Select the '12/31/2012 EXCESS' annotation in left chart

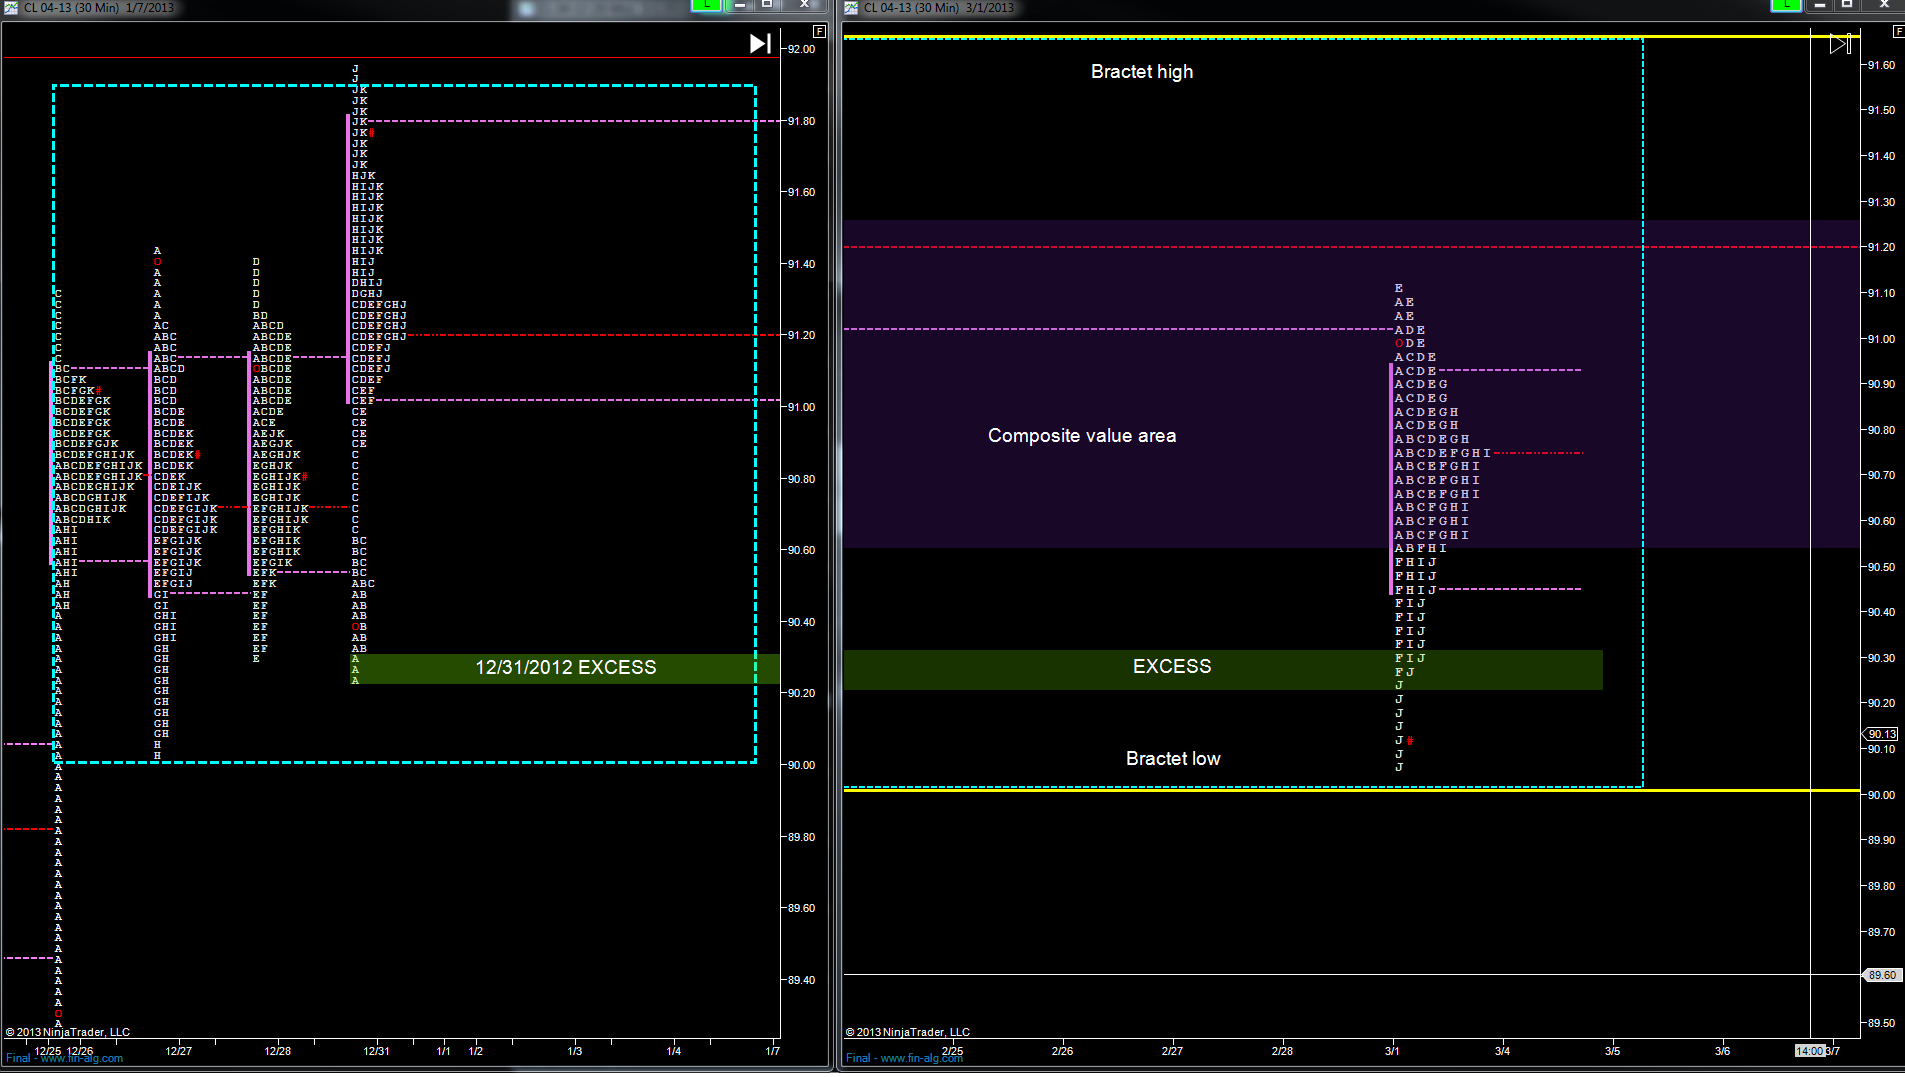click(566, 668)
